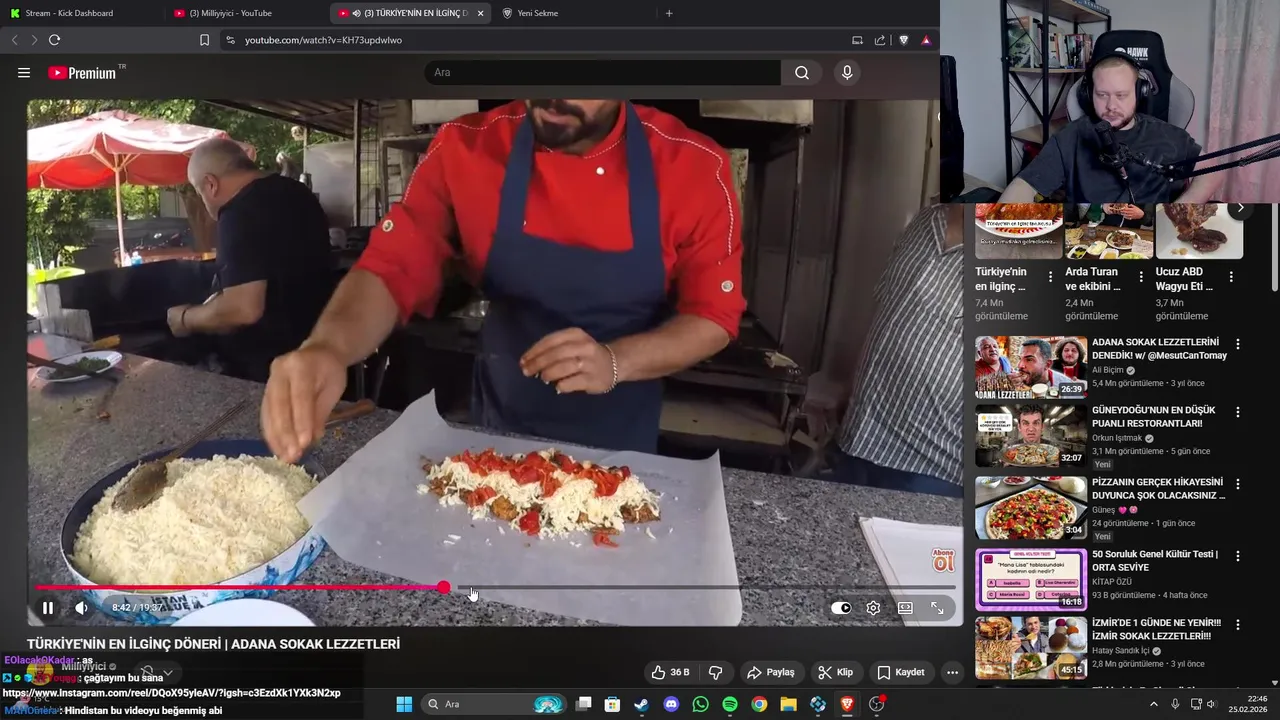Click the Orkun Işıtmak channel name

[1118, 438]
